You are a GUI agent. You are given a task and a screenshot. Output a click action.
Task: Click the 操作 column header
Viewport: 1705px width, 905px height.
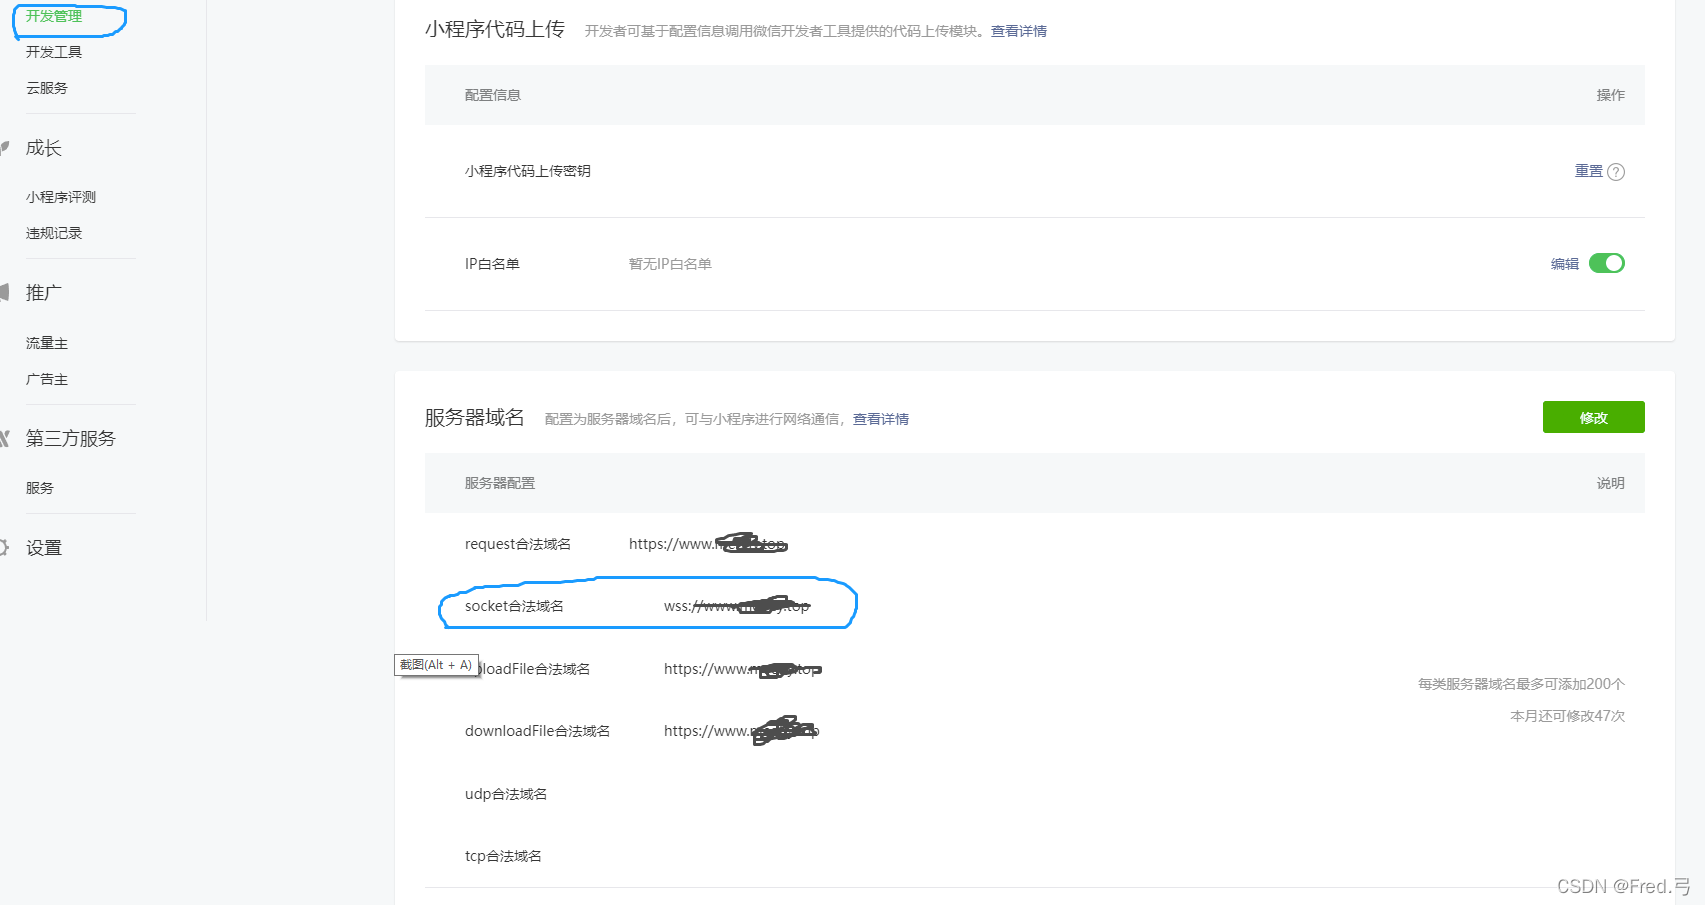point(1611,95)
